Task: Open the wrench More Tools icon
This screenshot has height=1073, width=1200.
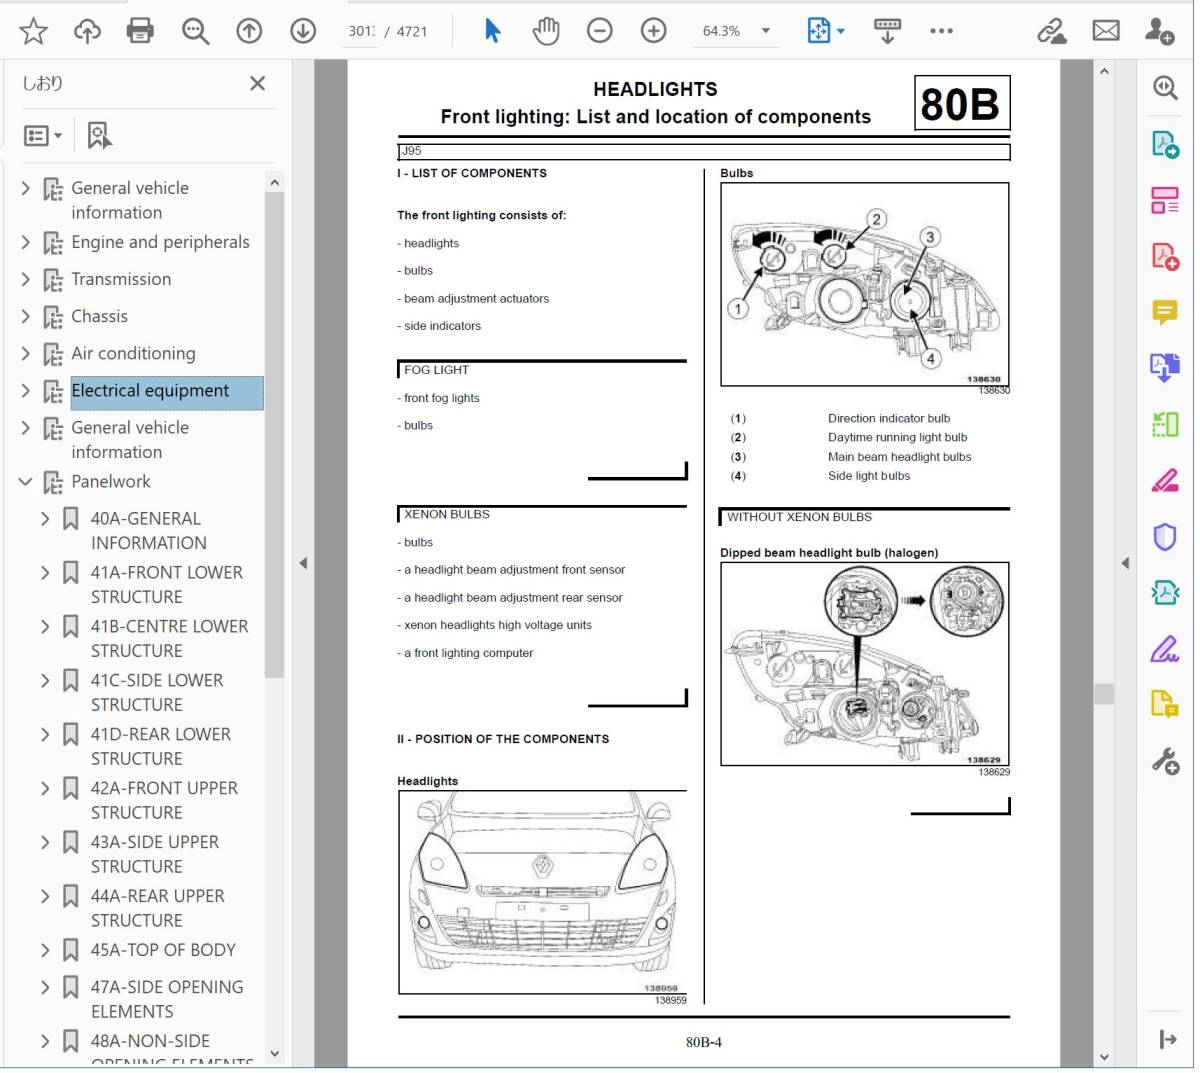Action: [x=1165, y=763]
